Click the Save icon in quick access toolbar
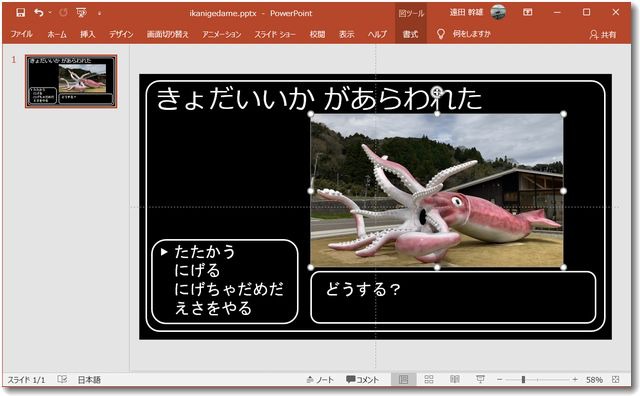The image size is (640, 396). click(x=20, y=13)
